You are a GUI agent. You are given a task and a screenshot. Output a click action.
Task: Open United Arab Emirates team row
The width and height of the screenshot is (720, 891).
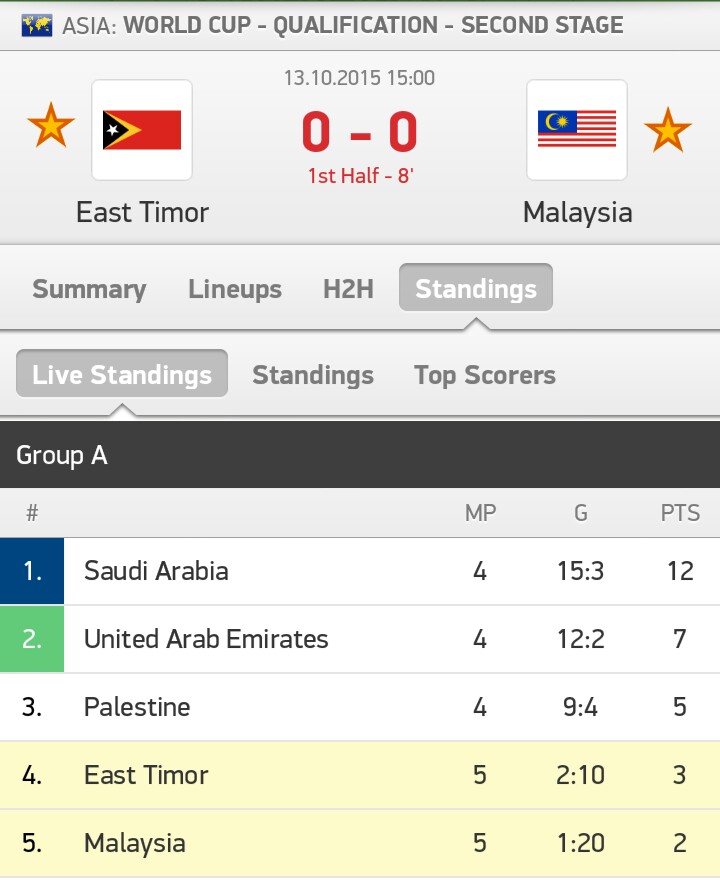point(206,639)
